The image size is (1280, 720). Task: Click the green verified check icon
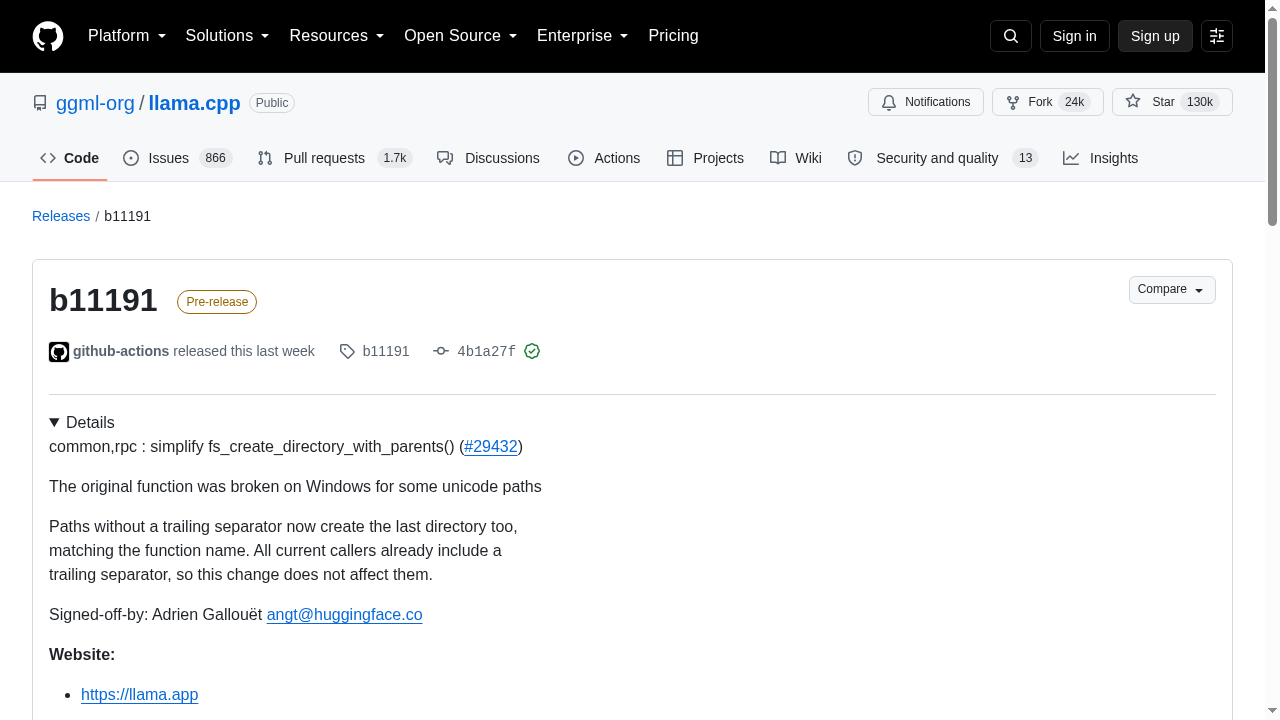[x=532, y=351]
